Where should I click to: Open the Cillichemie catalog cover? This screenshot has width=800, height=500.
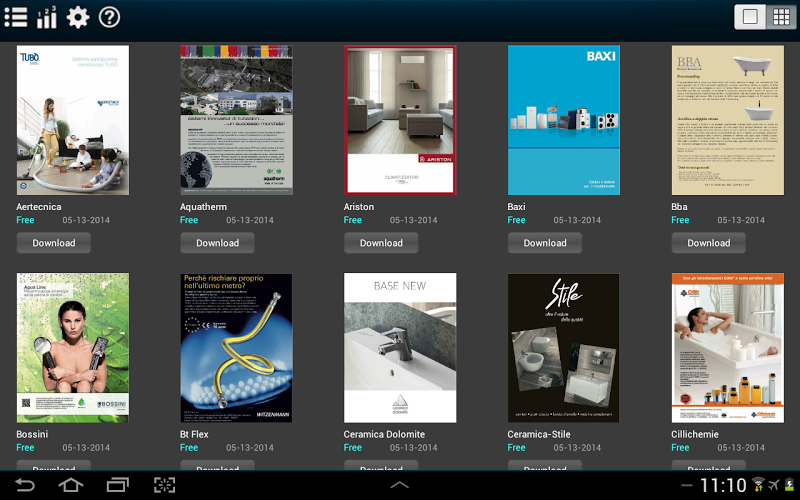tap(728, 348)
